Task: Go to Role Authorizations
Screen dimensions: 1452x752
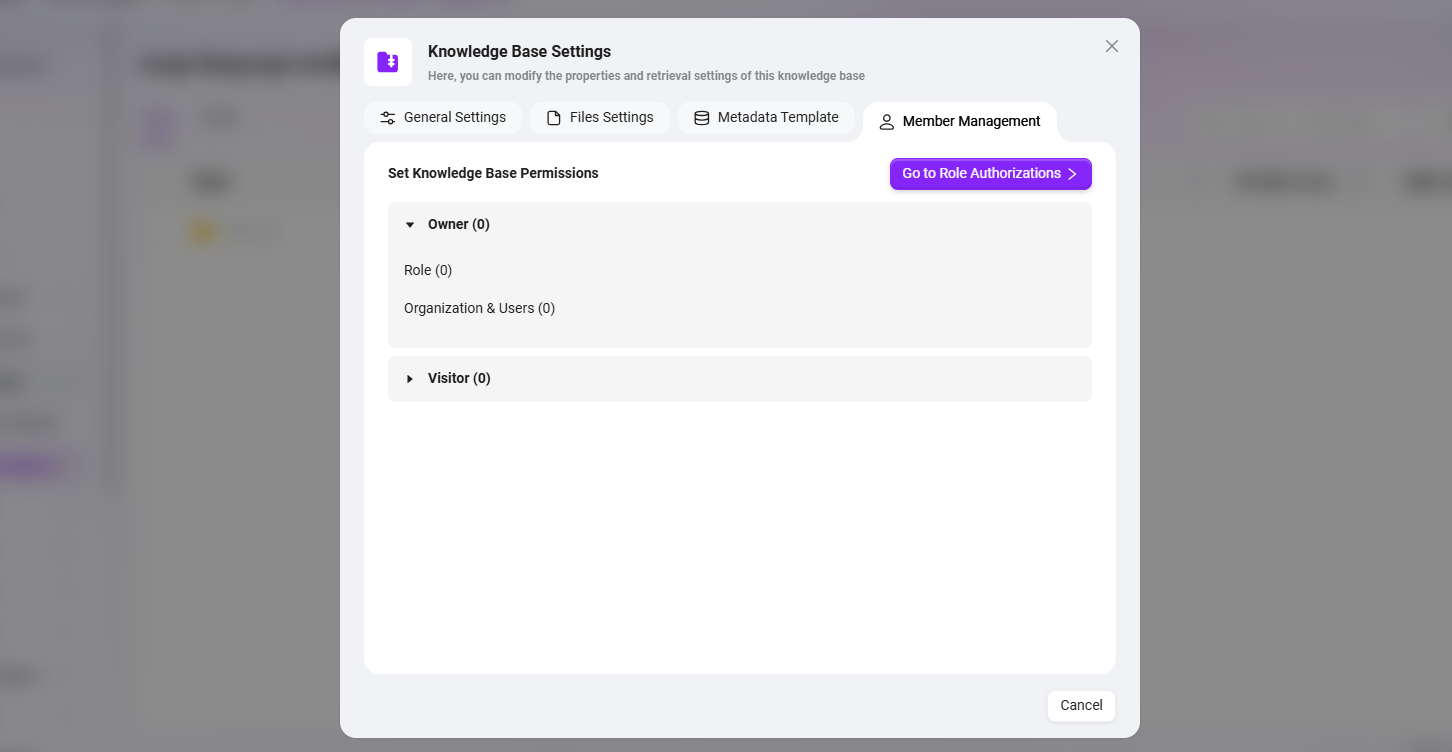Action: pyautogui.click(x=981, y=174)
